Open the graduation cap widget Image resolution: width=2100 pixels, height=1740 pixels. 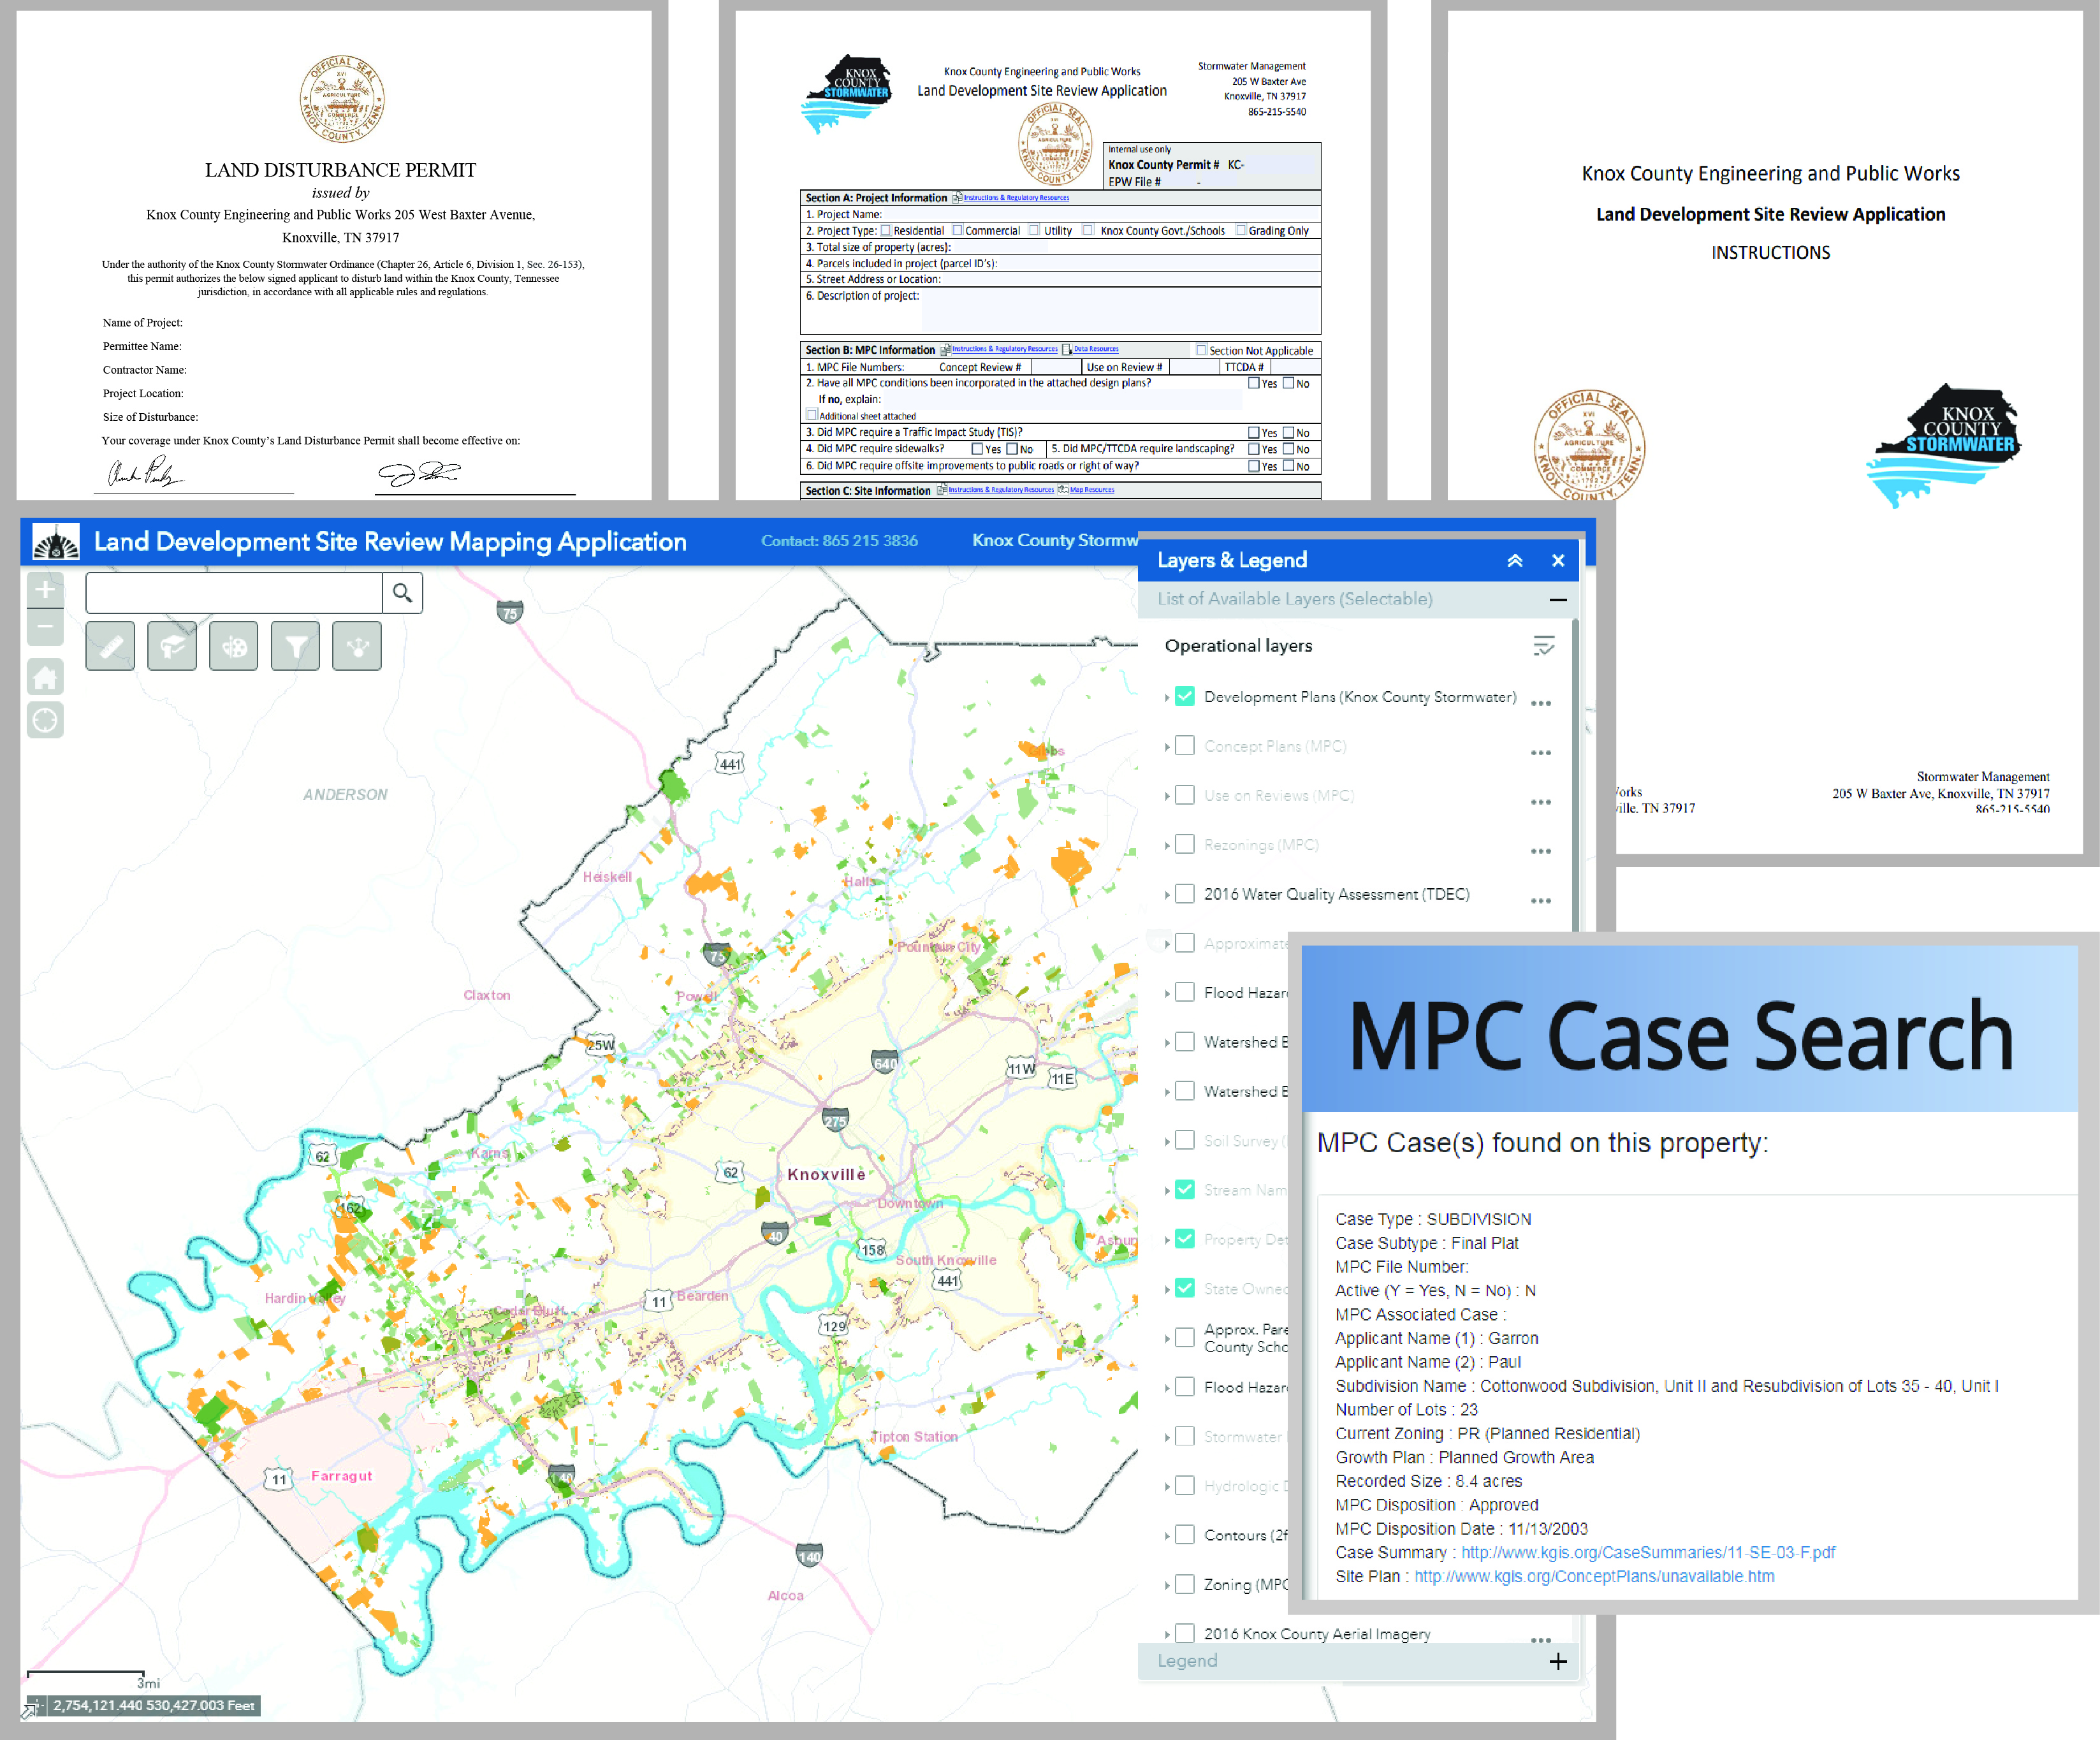pos(172,647)
